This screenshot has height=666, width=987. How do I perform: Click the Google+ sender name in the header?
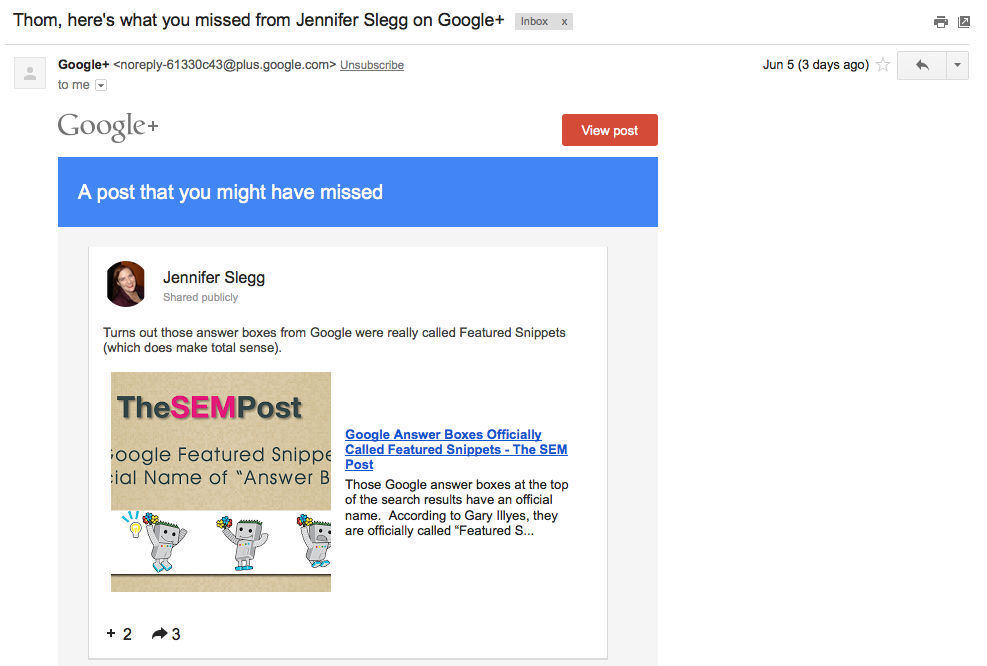pyautogui.click(x=83, y=65)
